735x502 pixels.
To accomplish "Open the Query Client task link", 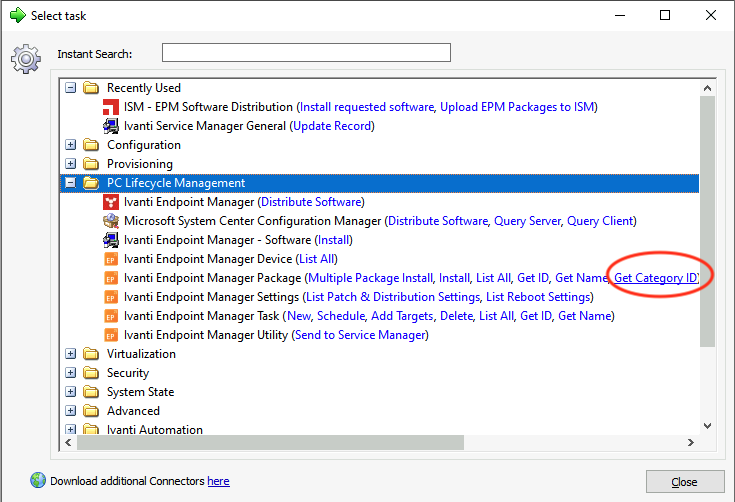I will [600, 221].
